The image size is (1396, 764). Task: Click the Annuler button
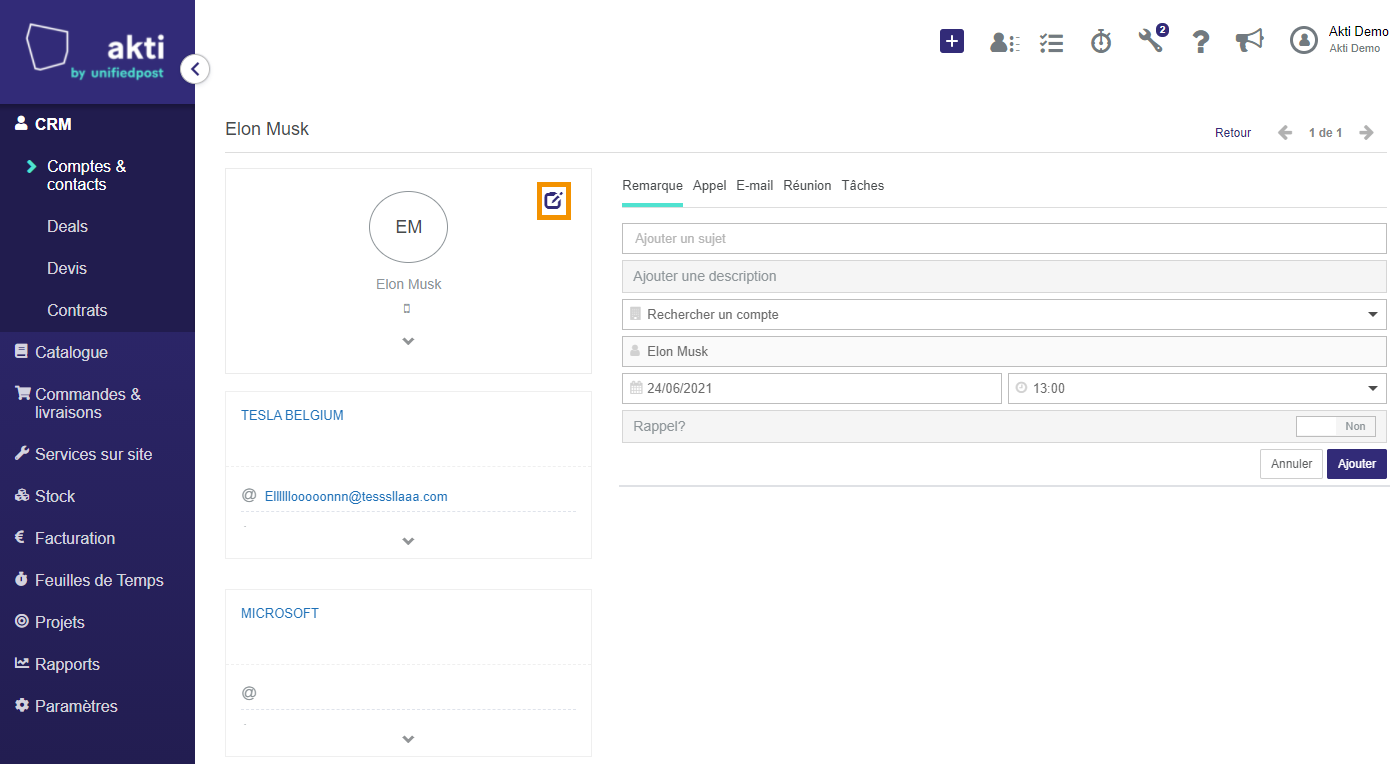point(1291,464)
